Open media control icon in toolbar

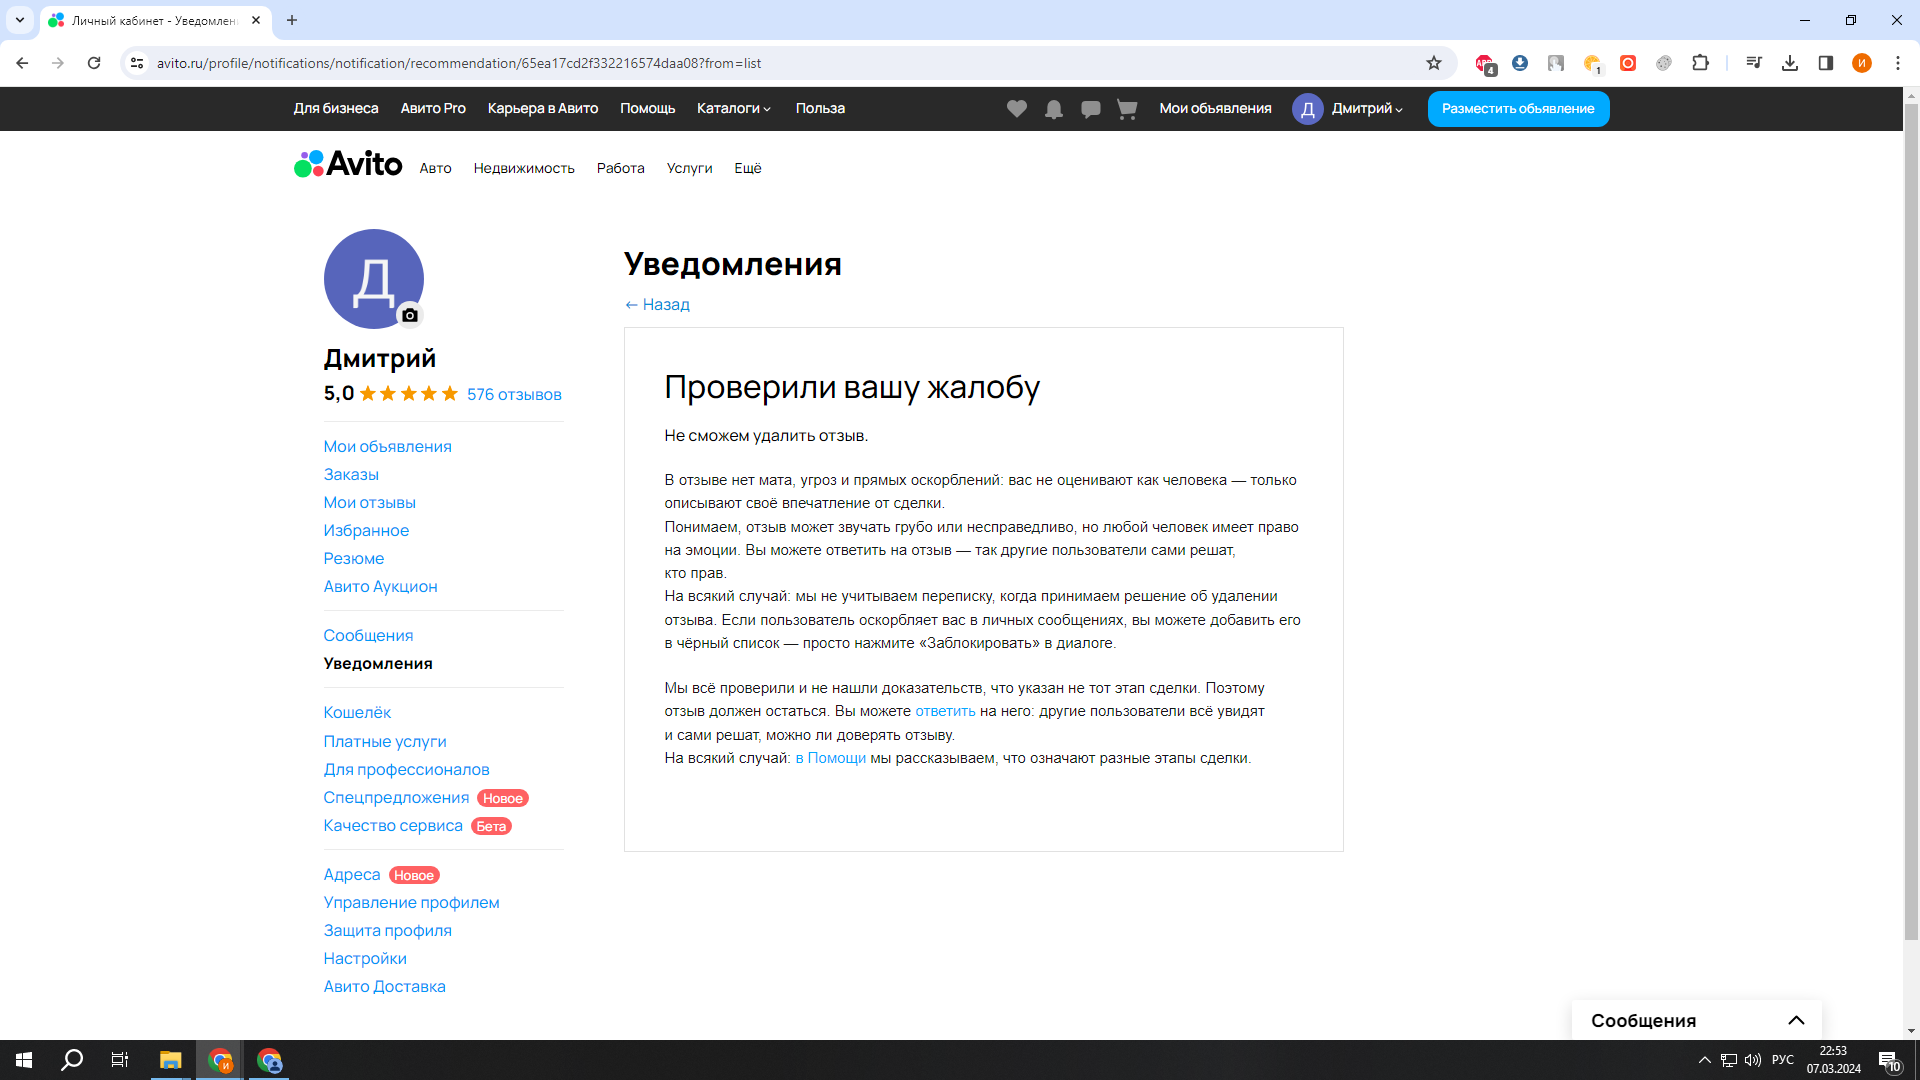[1754, 63]
